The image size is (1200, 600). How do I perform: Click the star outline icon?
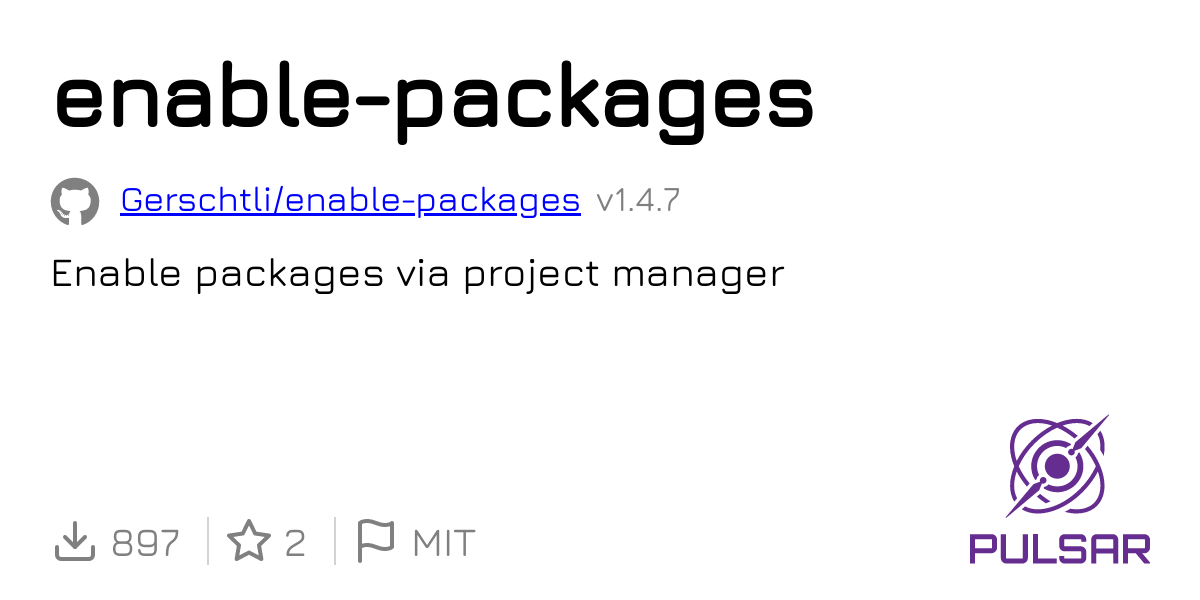pos(249,542)
